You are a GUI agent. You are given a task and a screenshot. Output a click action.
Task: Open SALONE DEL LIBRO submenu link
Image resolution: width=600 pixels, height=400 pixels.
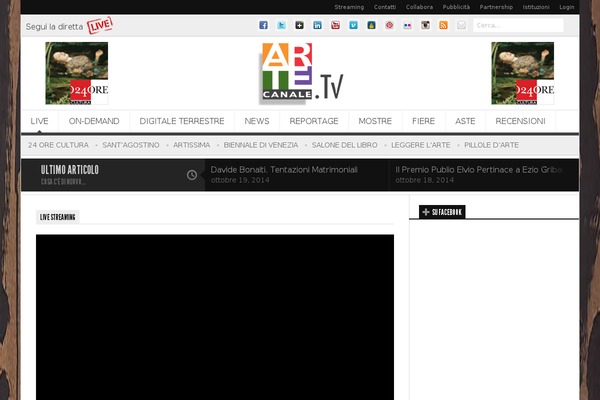(x=344, y=145)
